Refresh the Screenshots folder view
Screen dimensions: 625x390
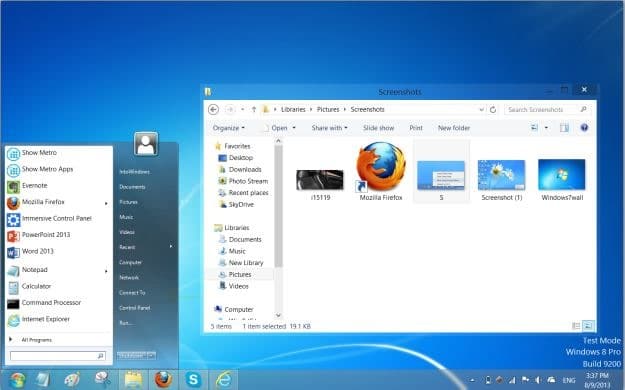click(x=493, y=109)
